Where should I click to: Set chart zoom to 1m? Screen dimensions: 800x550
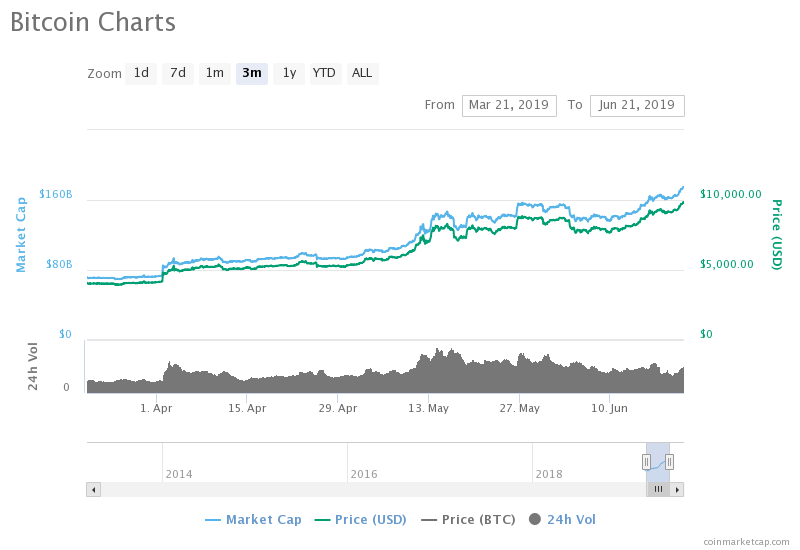coord(215,73)
